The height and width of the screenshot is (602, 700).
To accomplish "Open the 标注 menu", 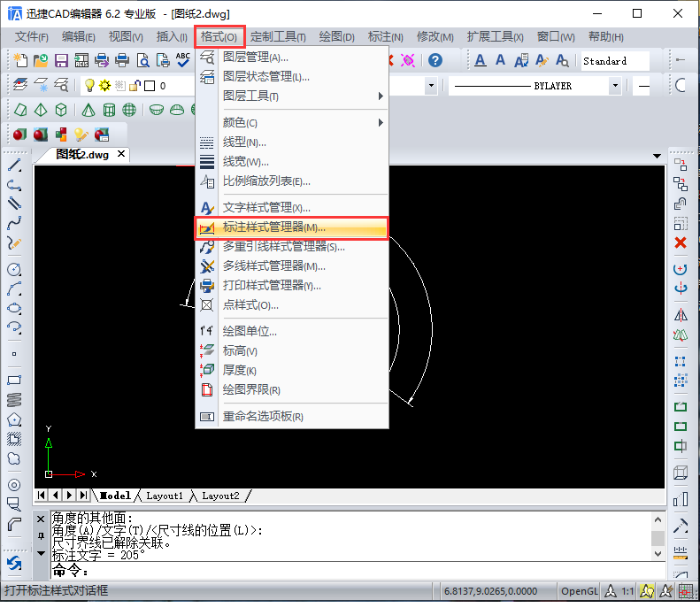I will [x=385, y=37].
